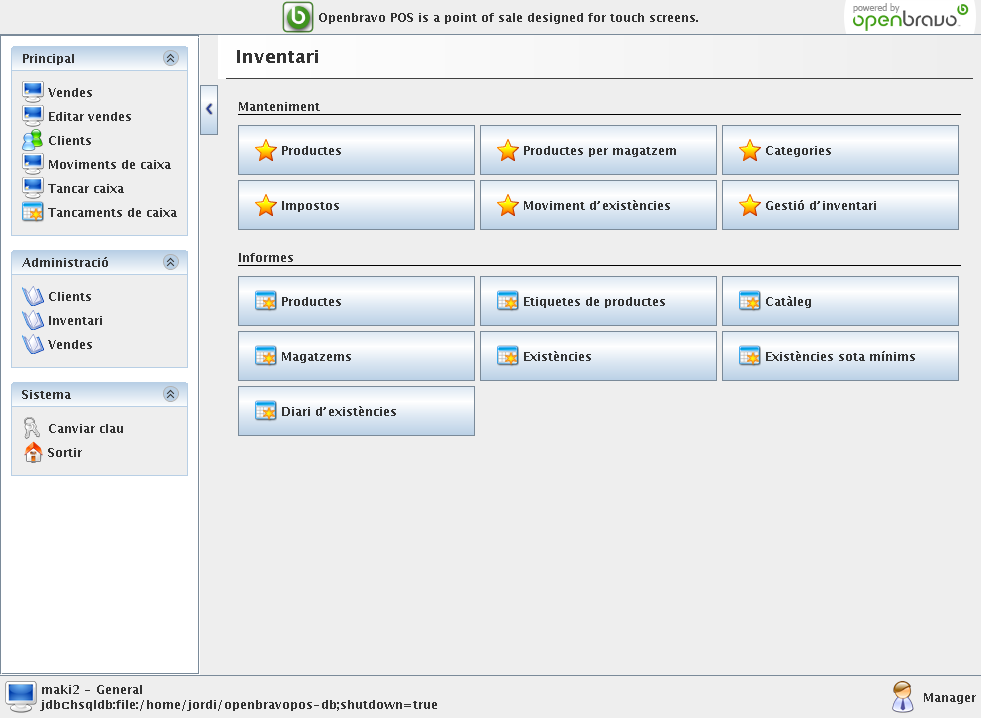981x718 pixels.
Task: Collapse the Administració panel
Action: pos(171,262)
